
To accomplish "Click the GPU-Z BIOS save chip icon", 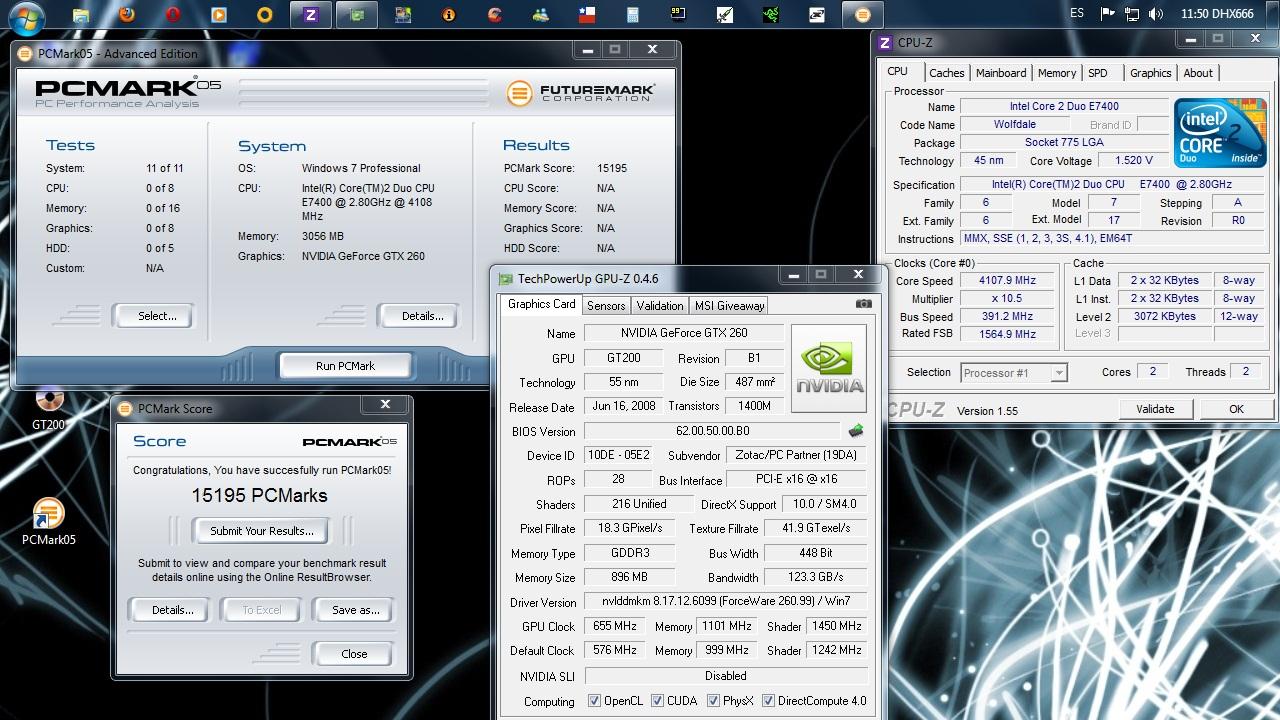I will (856, 431).
